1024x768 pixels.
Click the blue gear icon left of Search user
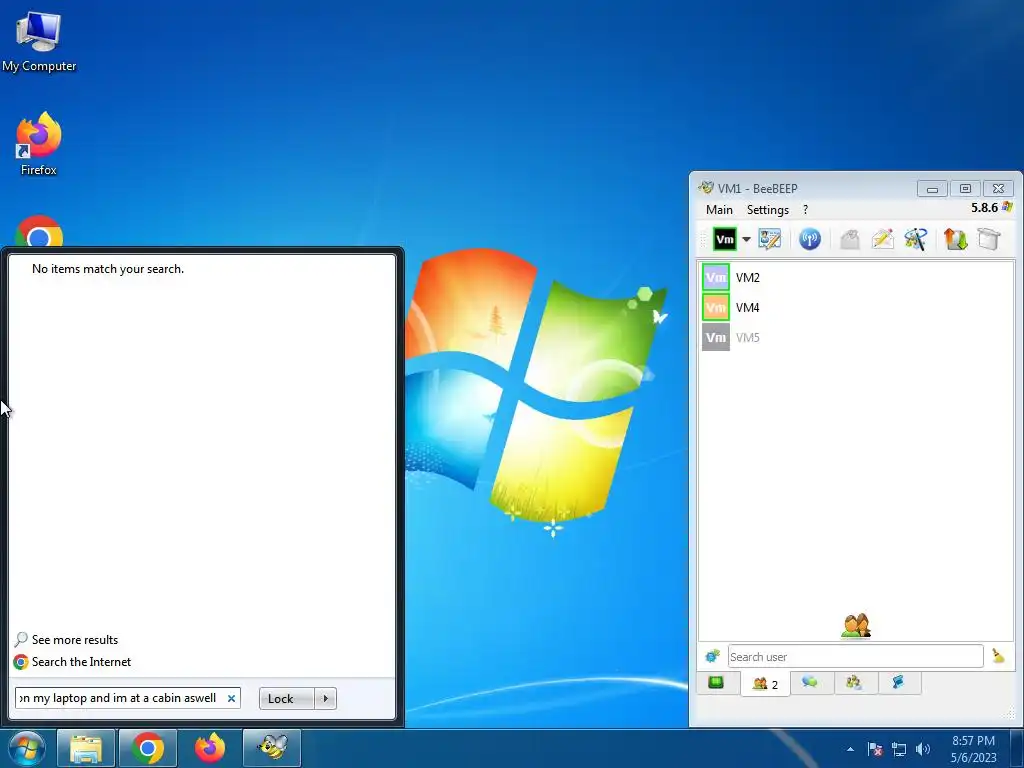point(712,656)
